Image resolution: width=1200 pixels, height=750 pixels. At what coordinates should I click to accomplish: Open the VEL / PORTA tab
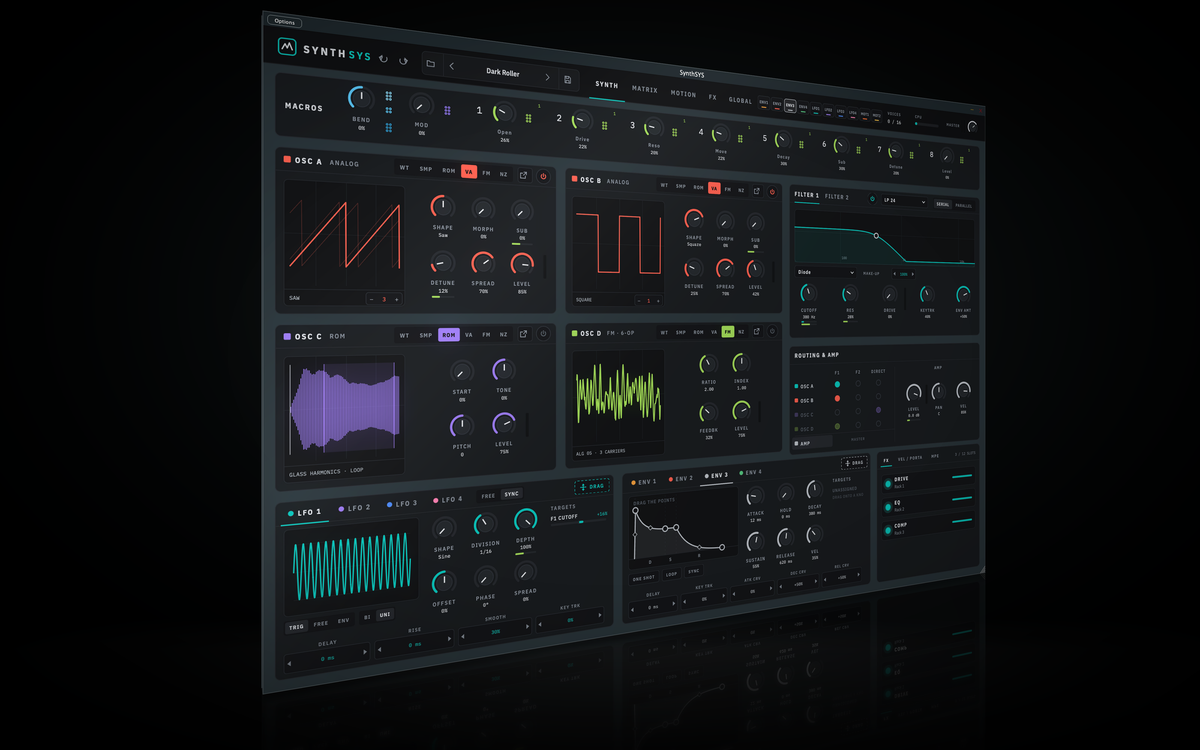tap(909, 459)
